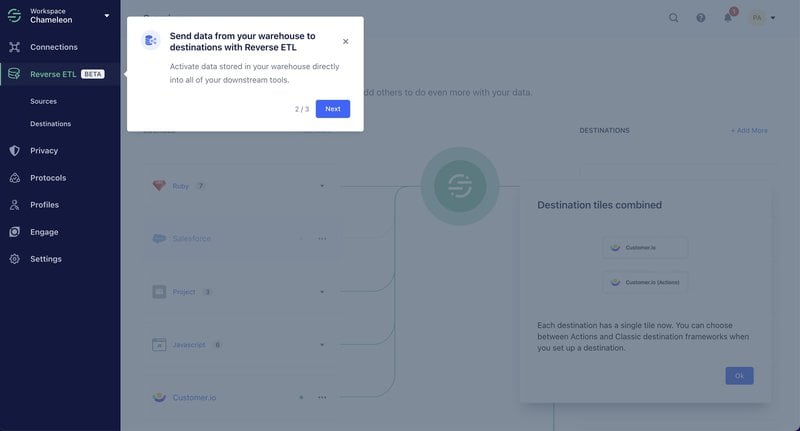800x431 pixels.
Task: Click Ok in Destination tiles dialog
Action: [739, 376]
